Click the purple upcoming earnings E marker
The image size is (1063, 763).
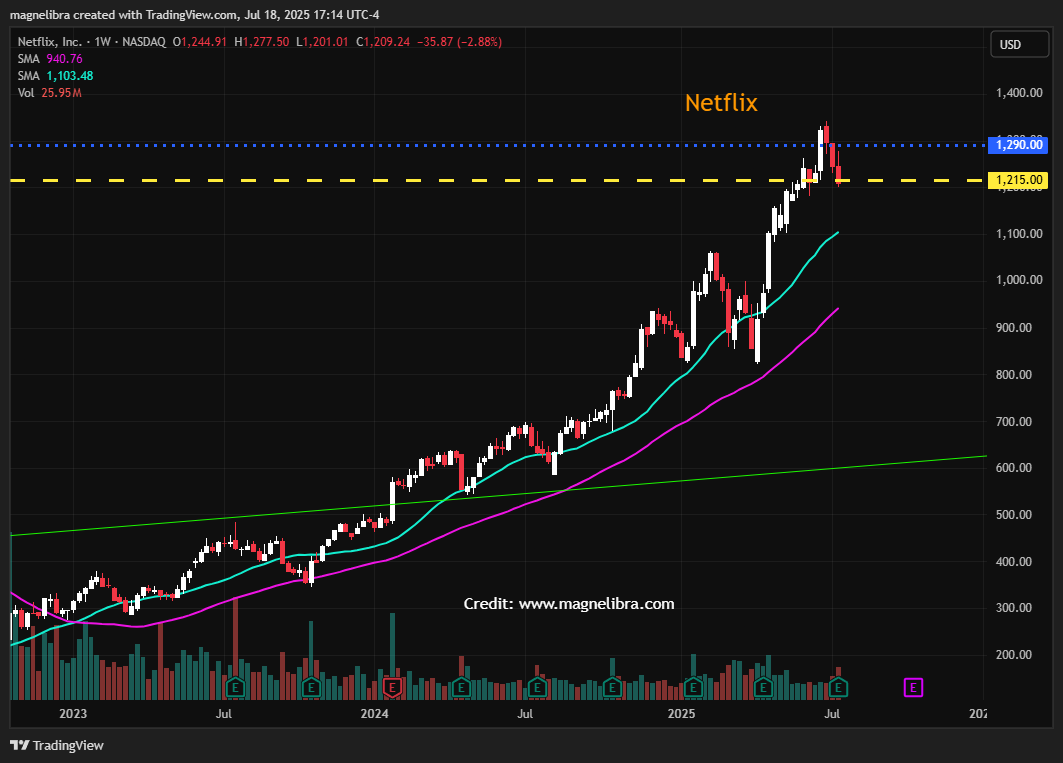point(913,688)
